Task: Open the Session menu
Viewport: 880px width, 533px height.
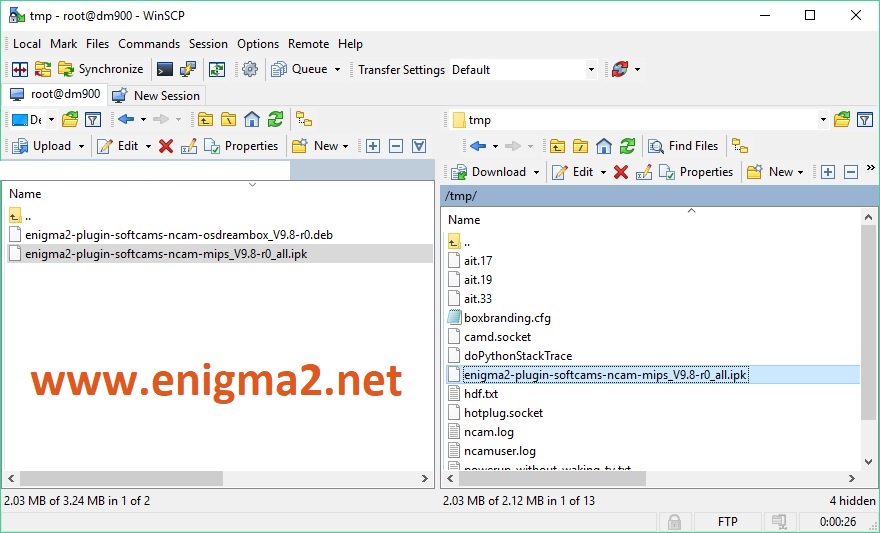Action: 208,44
